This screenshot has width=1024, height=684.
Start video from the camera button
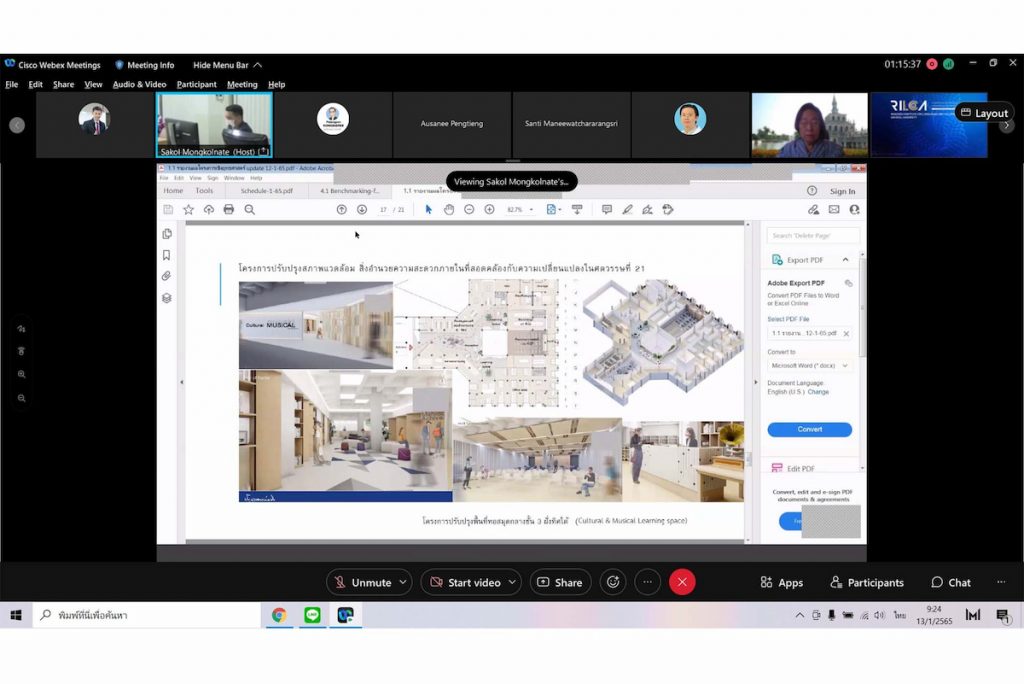pyautogui.click(x=464, y=582)
